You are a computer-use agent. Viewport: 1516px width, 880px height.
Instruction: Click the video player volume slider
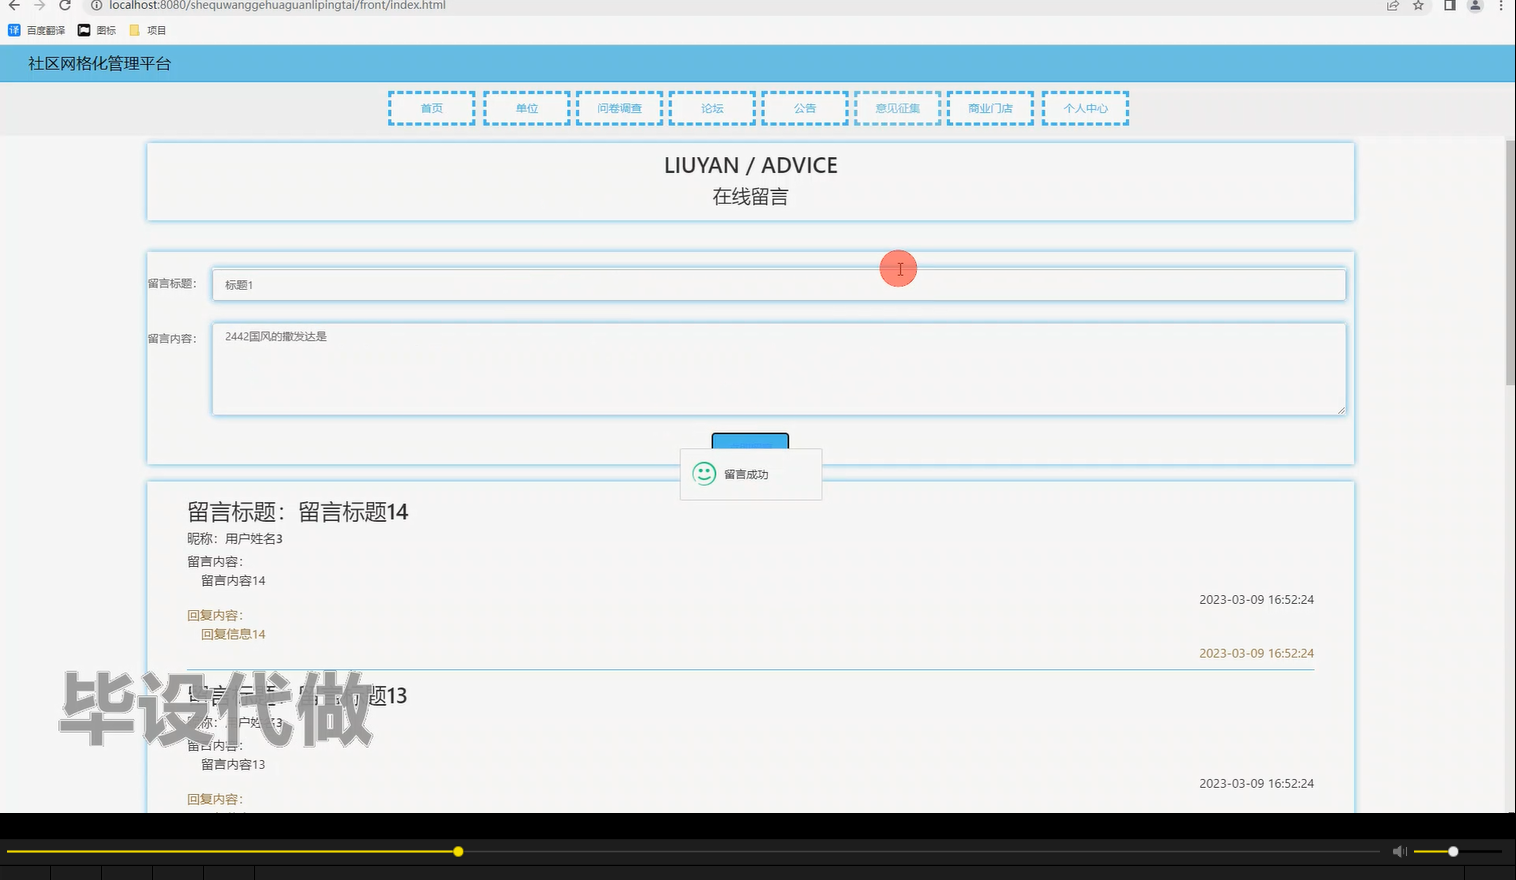1458,852
